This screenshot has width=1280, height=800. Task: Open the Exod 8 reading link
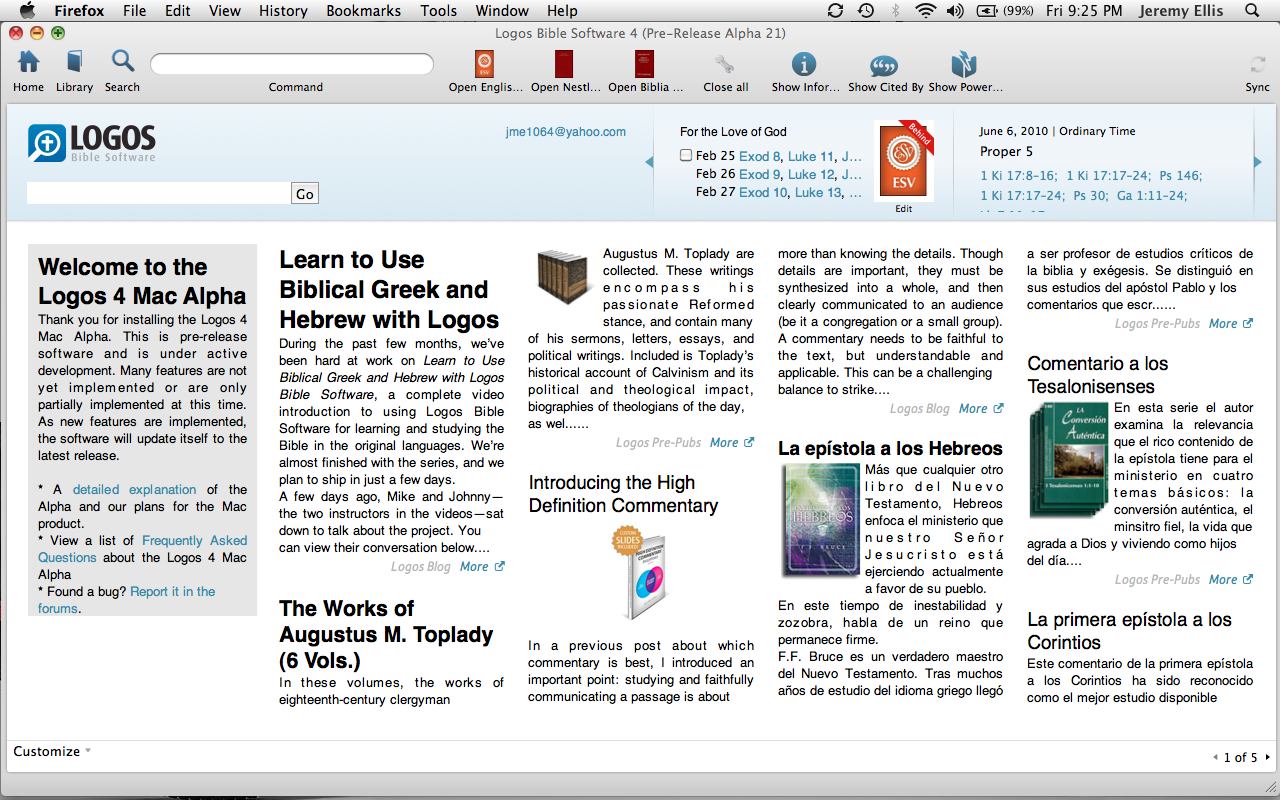[x=760, y=156]
